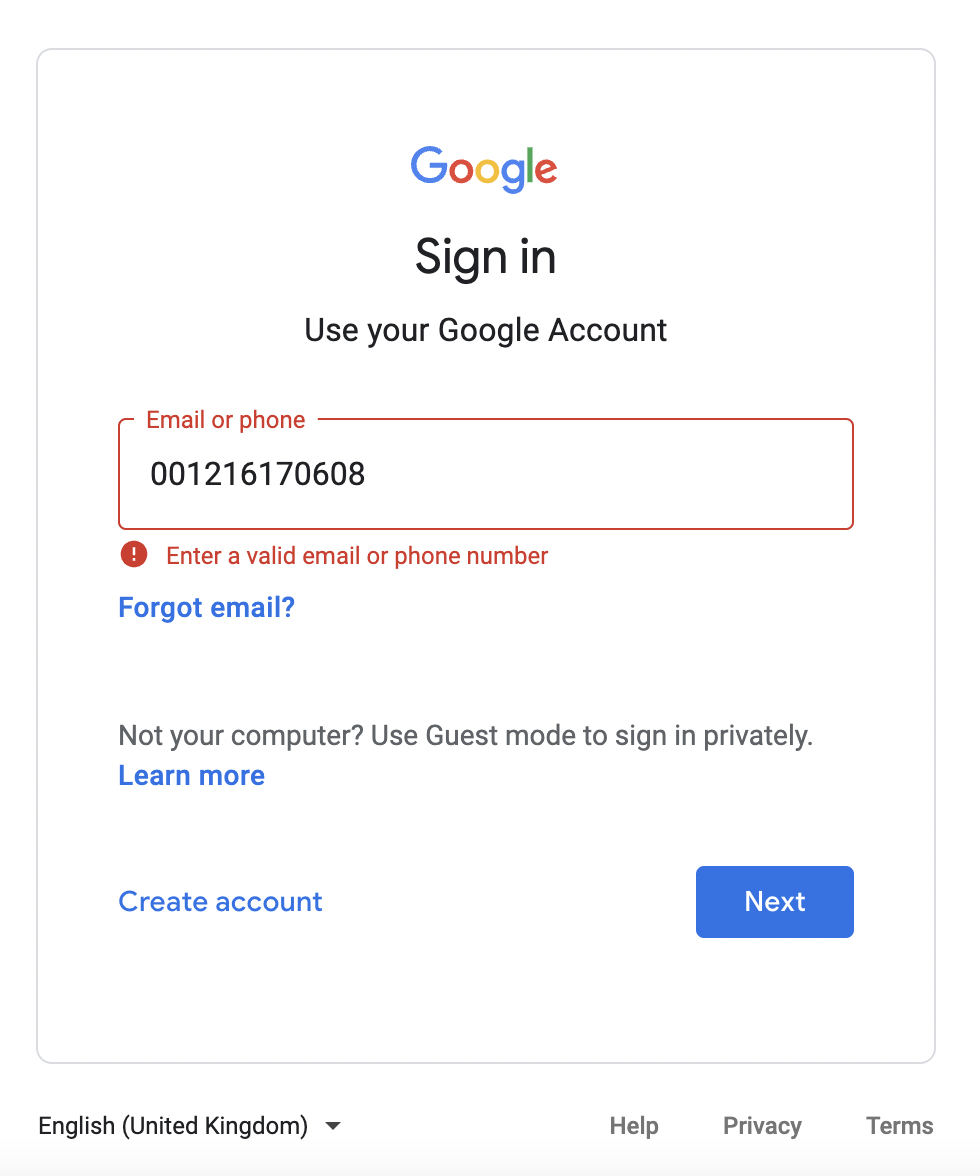Click the red Email or phone label
Screen dimensions: 980x1176
click(x=226, y=420)
